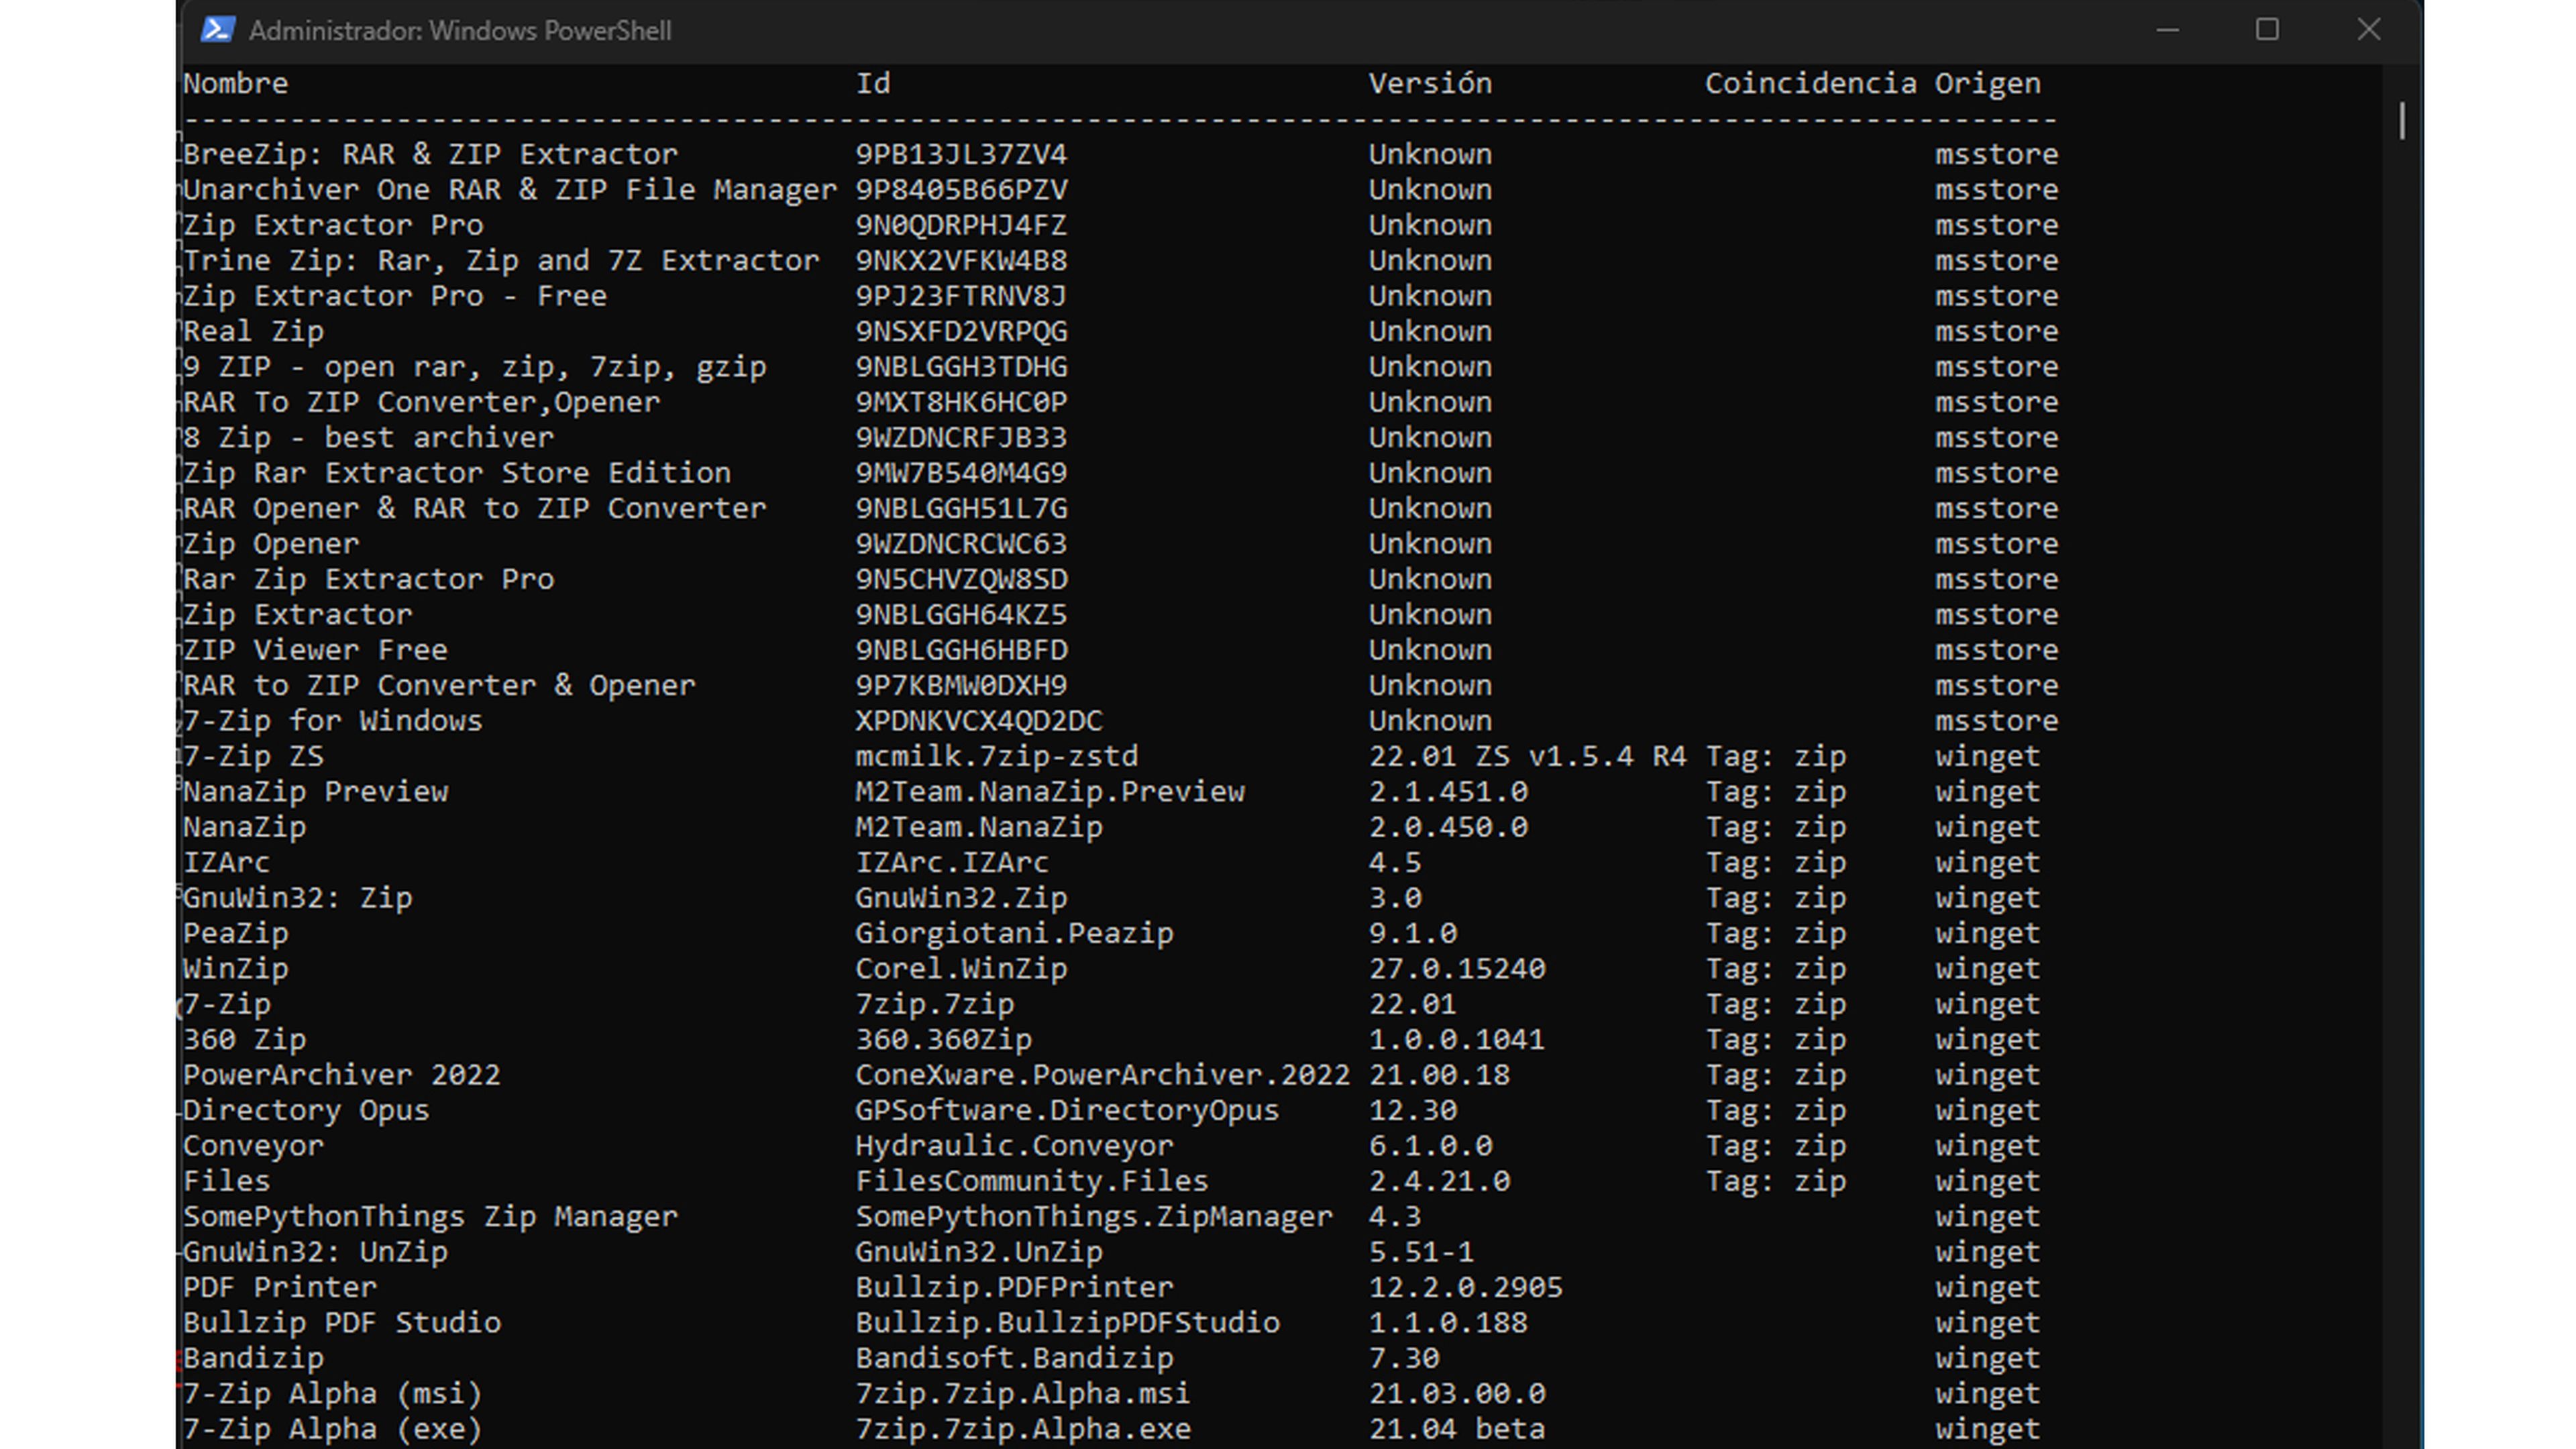Click 'Tag: zip' in the Files row

coord(1775,1182)
